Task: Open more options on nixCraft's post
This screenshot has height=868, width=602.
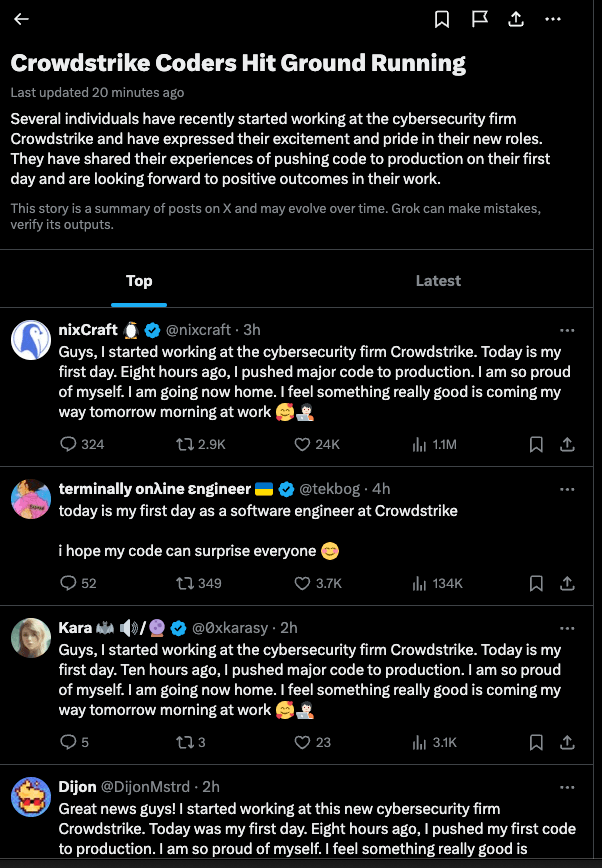Action: coord(567,330)
